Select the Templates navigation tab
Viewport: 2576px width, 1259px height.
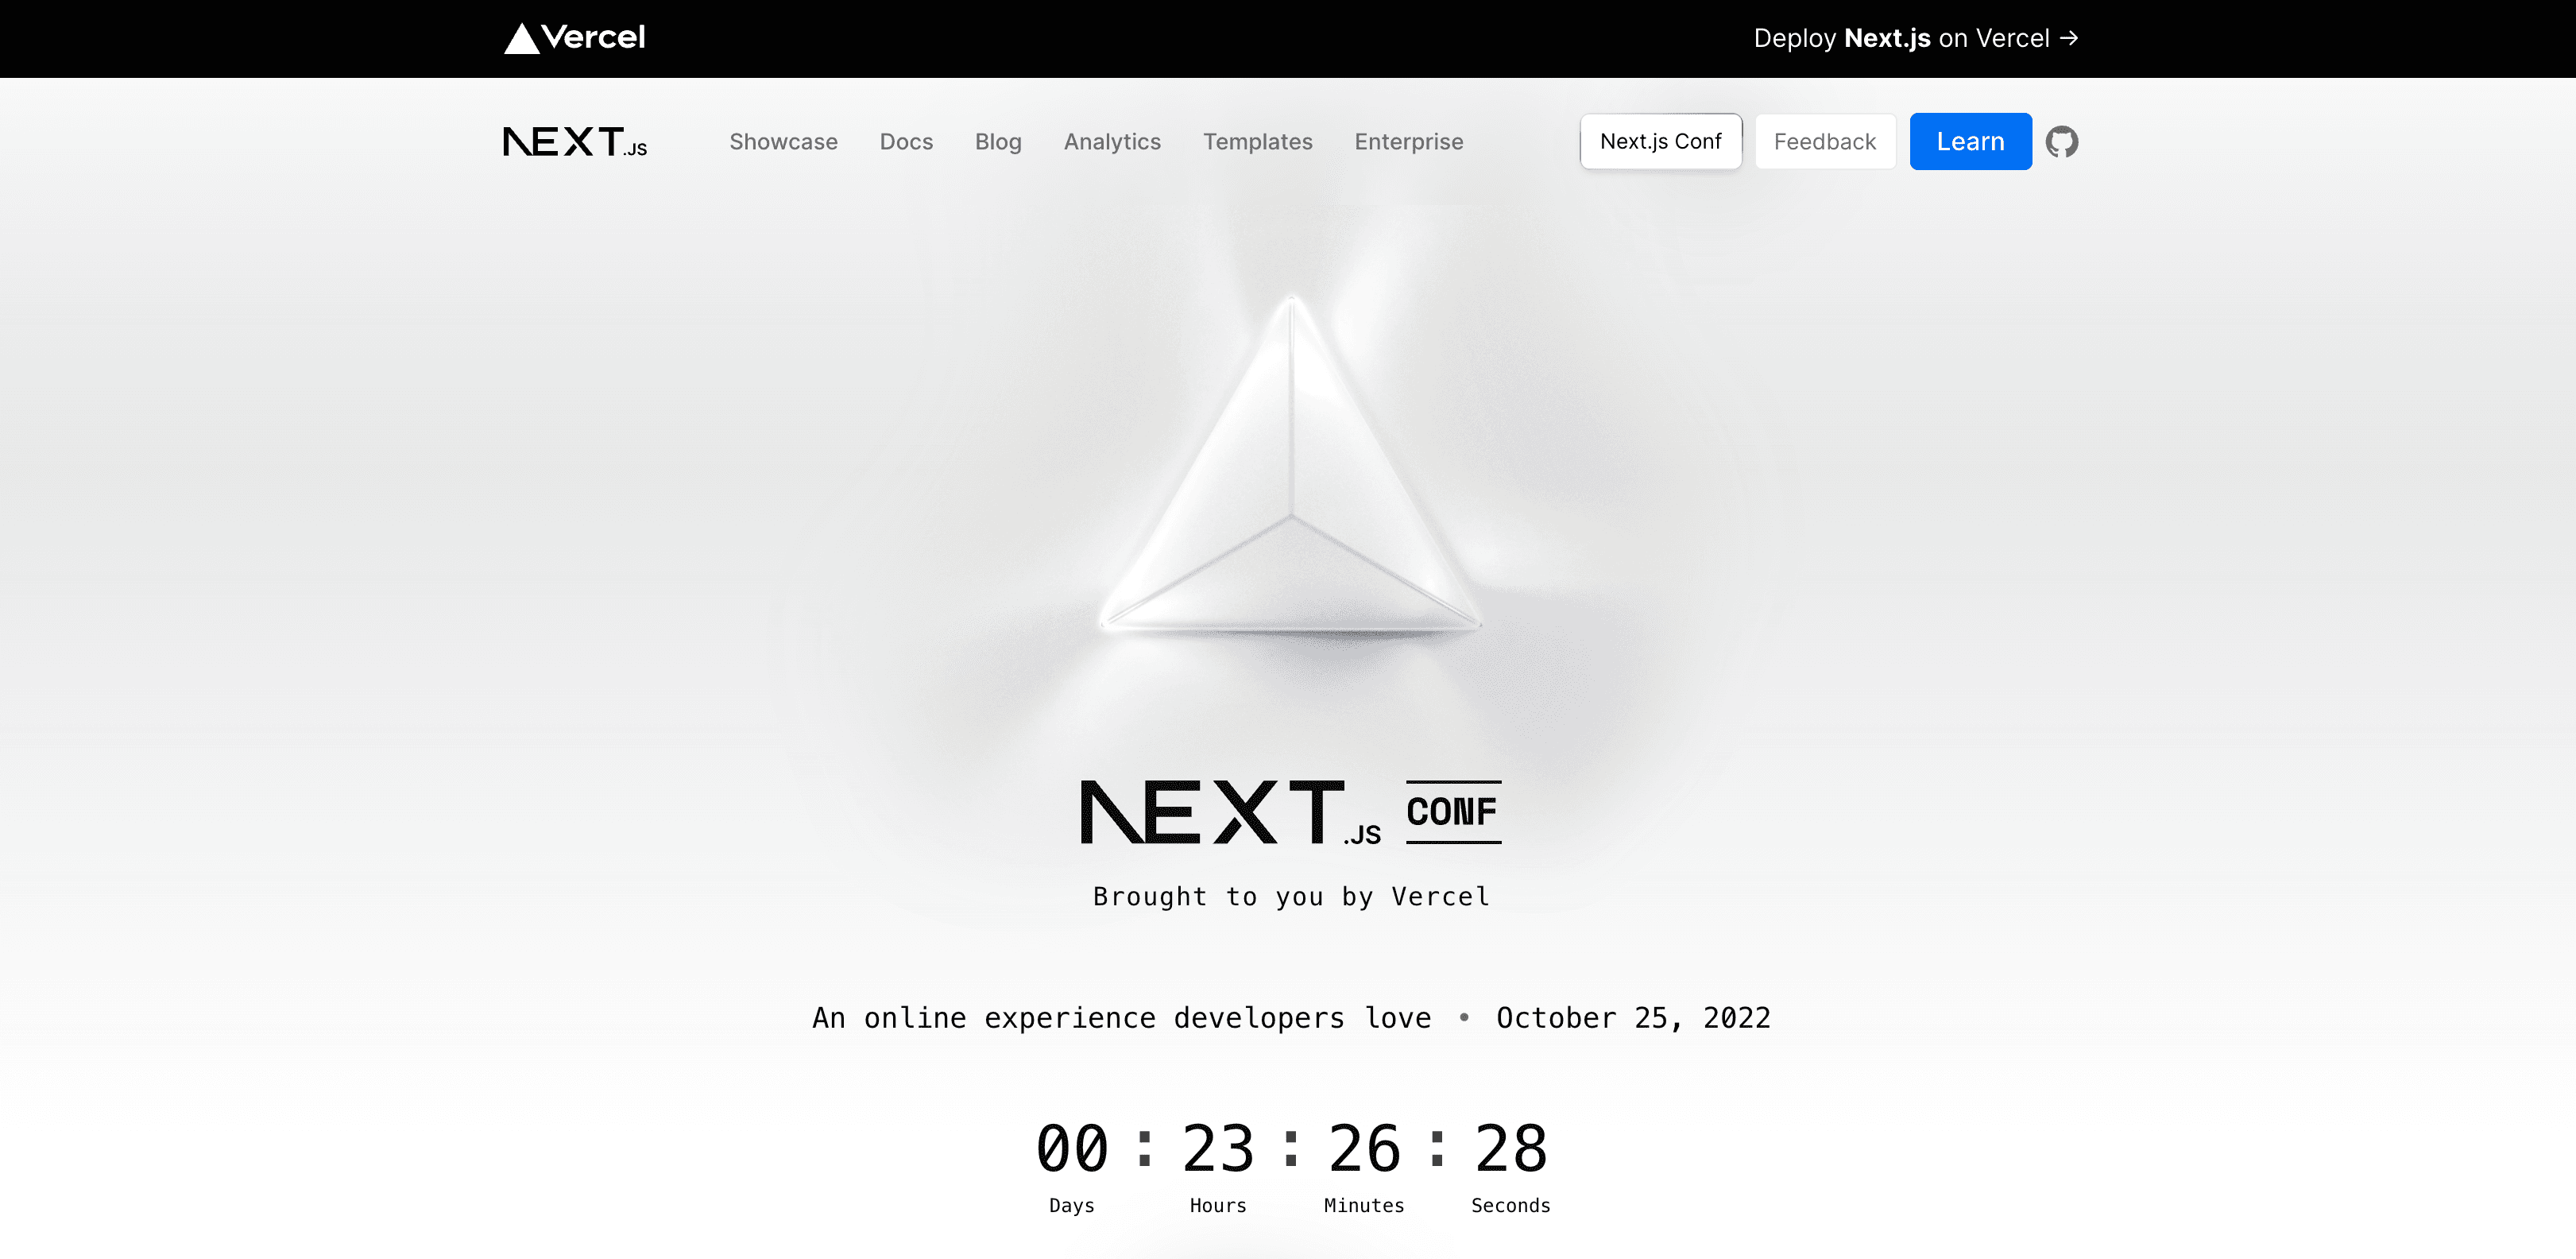[1259, 141]
